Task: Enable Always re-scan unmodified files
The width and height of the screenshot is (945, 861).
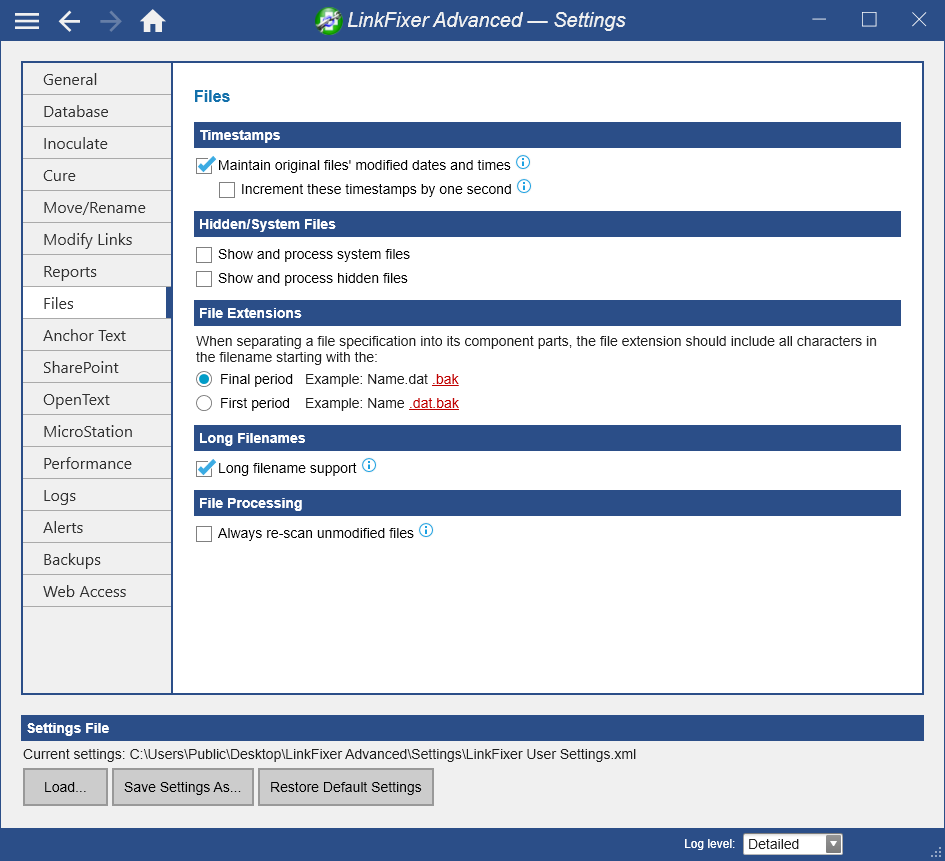Action: tap(204, 534)
